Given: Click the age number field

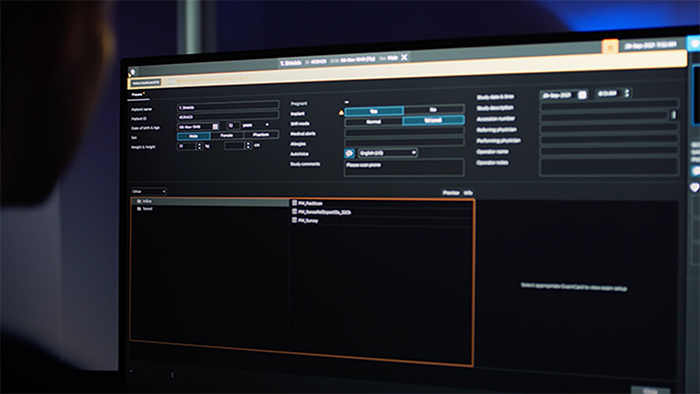Looking at the screenshot, I should pos(233,126).
